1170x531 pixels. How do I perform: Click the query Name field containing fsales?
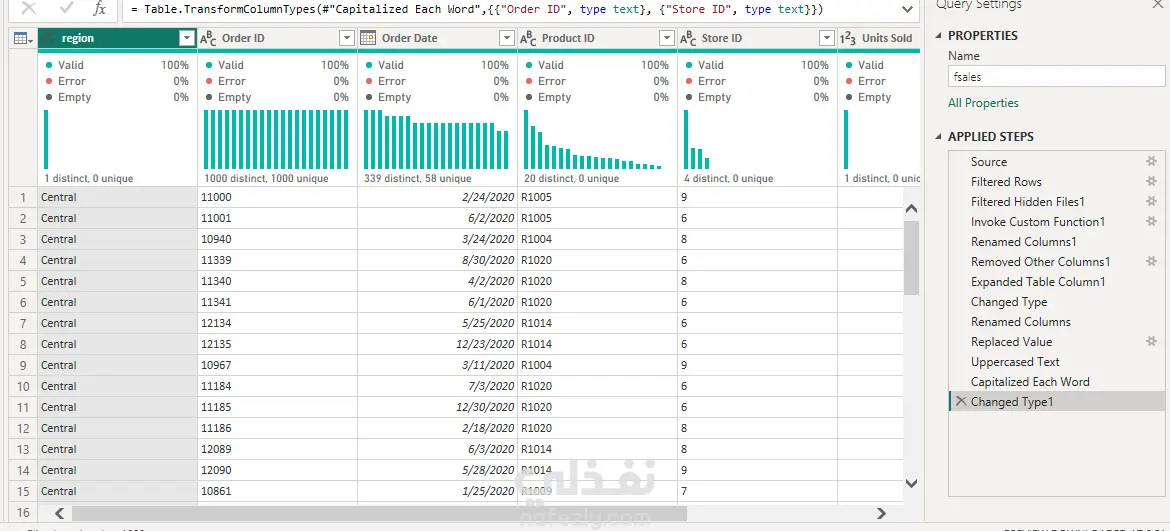pyautogui.click(x=1056, y=76)
